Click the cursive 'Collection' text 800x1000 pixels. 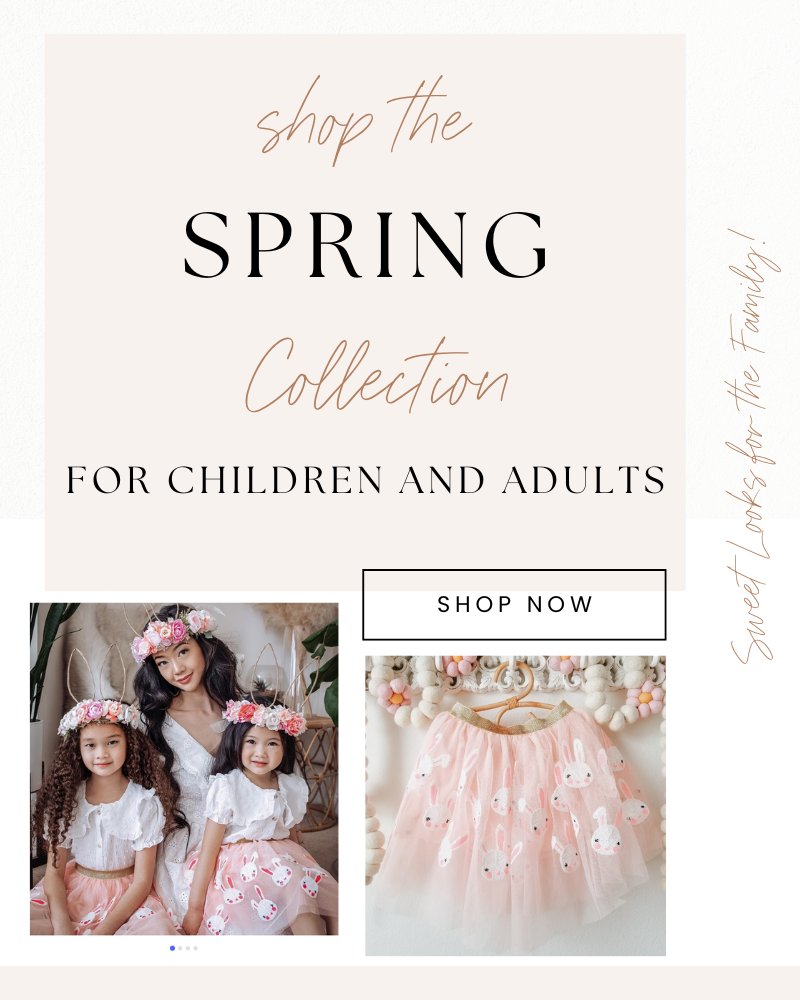(x=376, y=376)
